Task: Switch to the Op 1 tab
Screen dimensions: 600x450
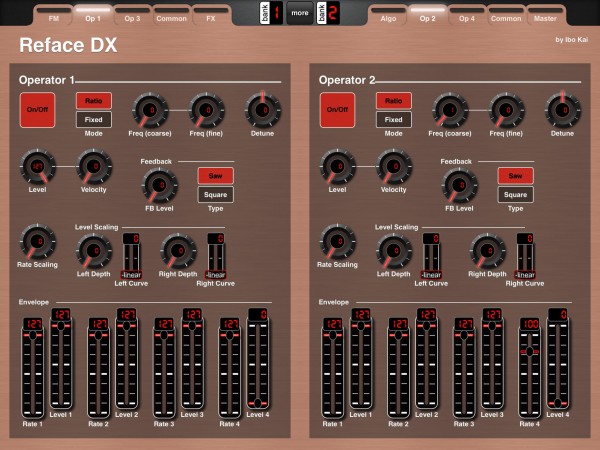Action: 93,16
